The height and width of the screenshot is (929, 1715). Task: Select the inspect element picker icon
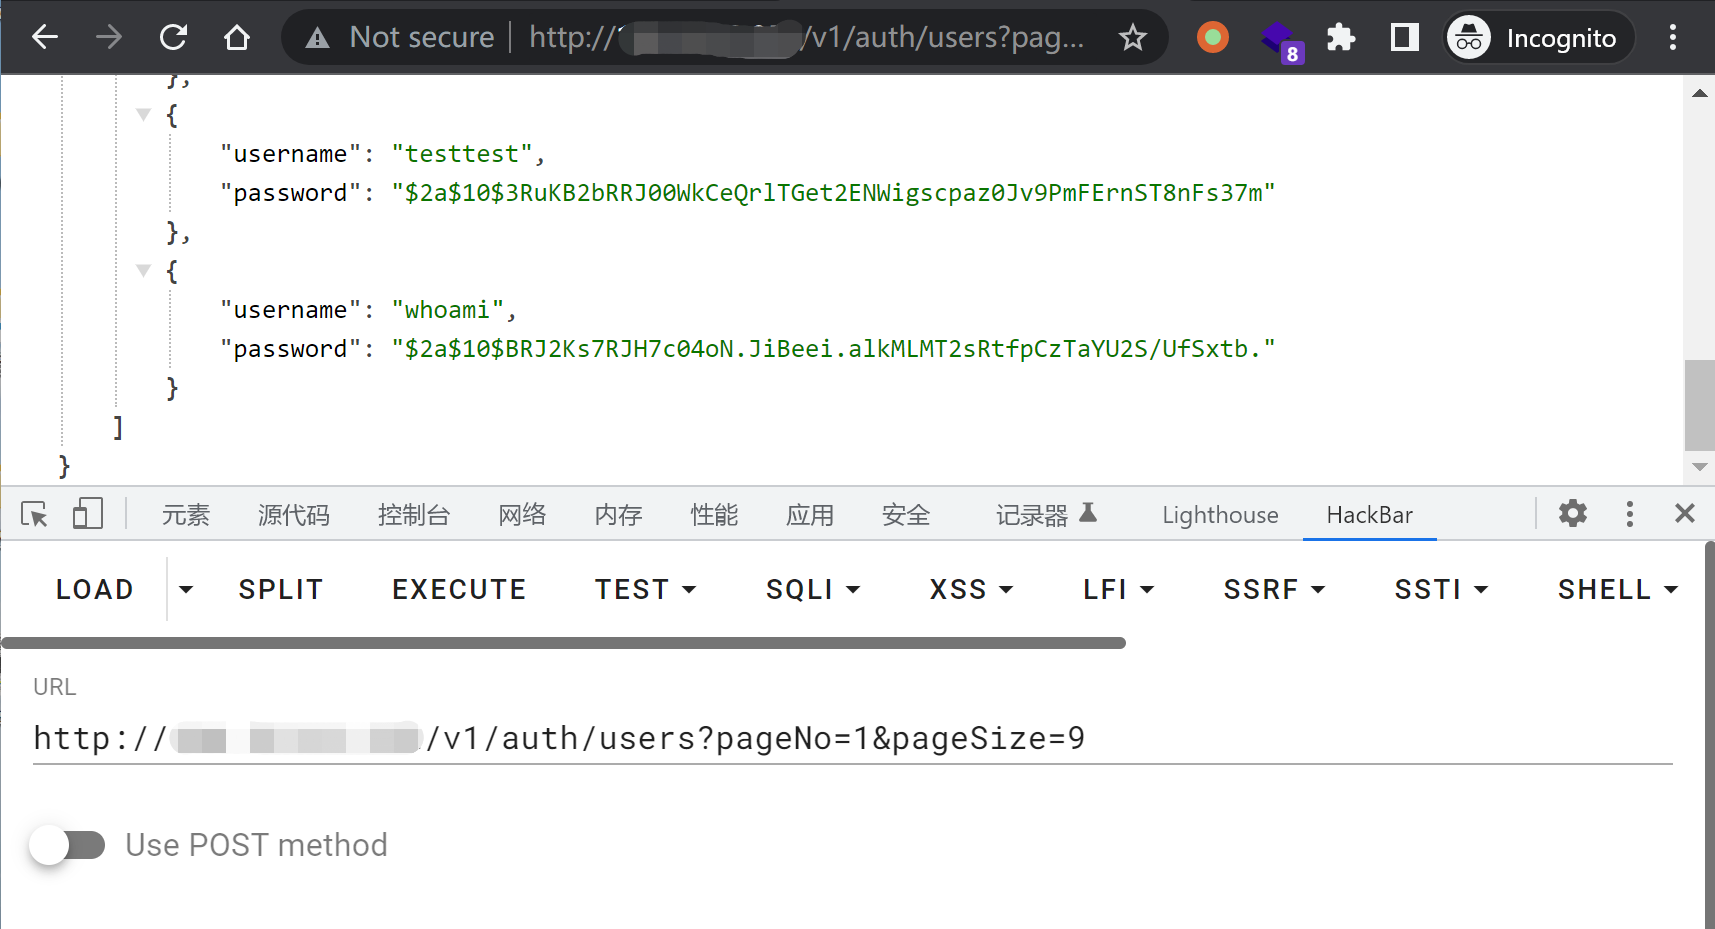pos(34,515)
